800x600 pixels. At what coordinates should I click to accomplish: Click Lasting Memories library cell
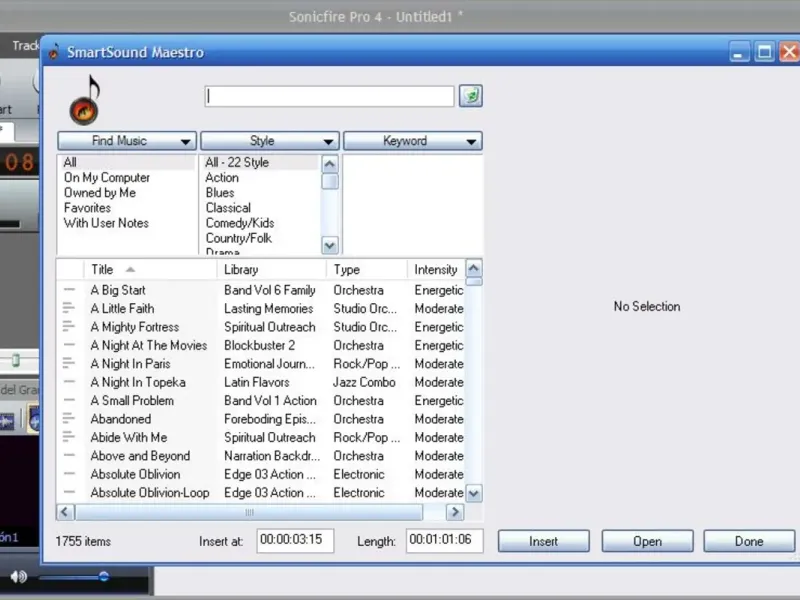click(268, 308)
